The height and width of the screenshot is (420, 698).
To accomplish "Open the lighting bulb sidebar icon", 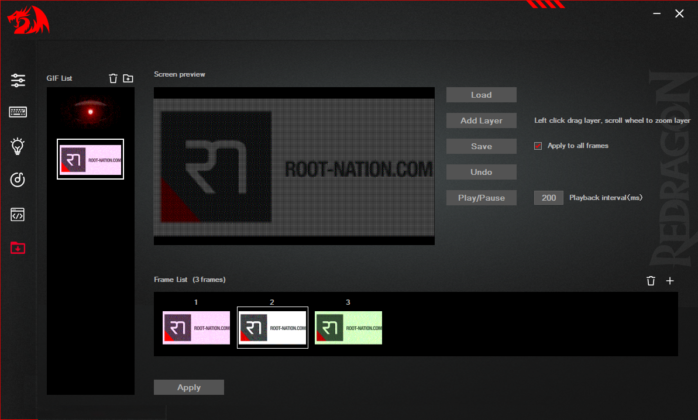I will pyautogui.click(x=17, y=146).
